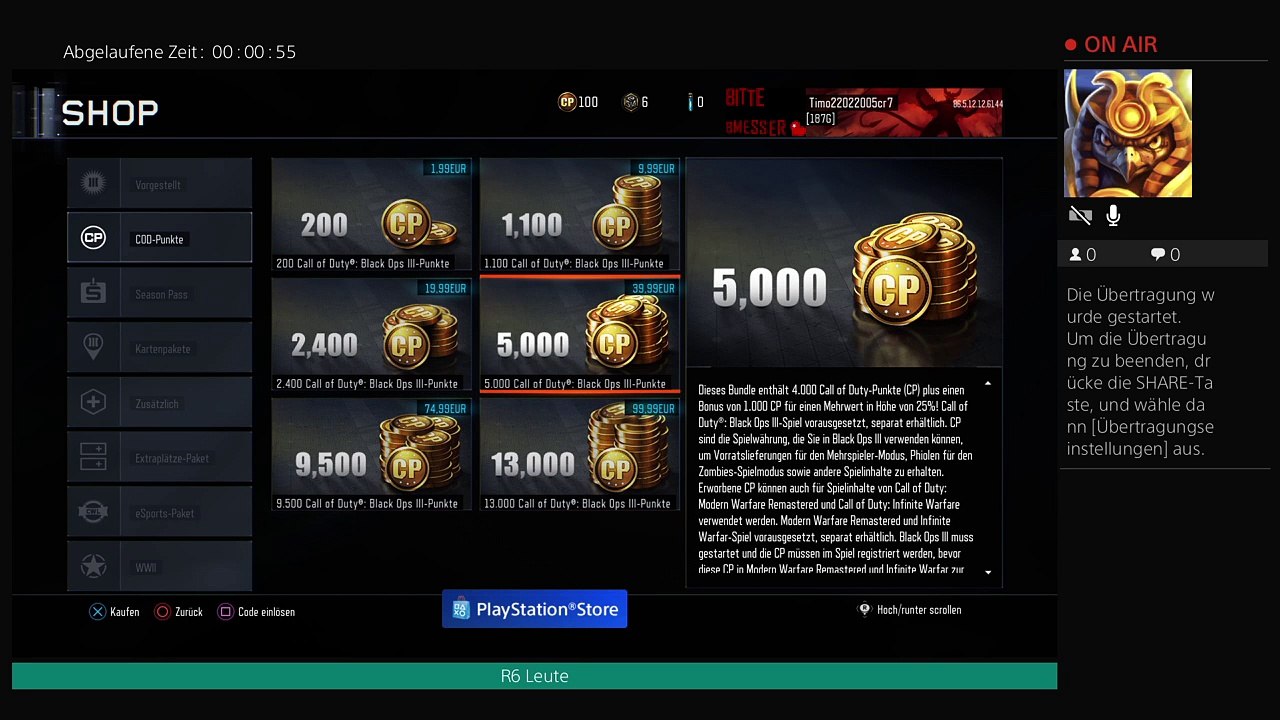Click the streamer avatar thumbnail

[x=1128, y=133]
